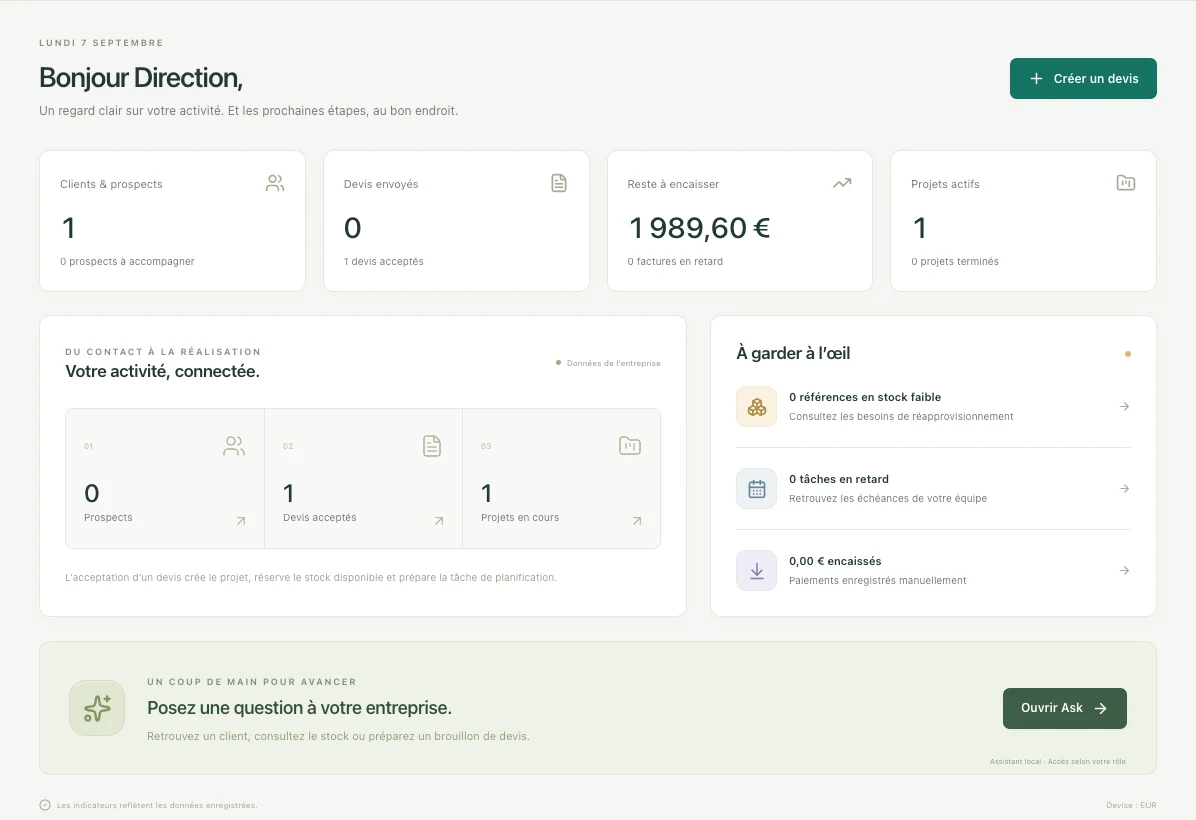
Task: Open 0 références en stock faible
Action: point(933,407)
